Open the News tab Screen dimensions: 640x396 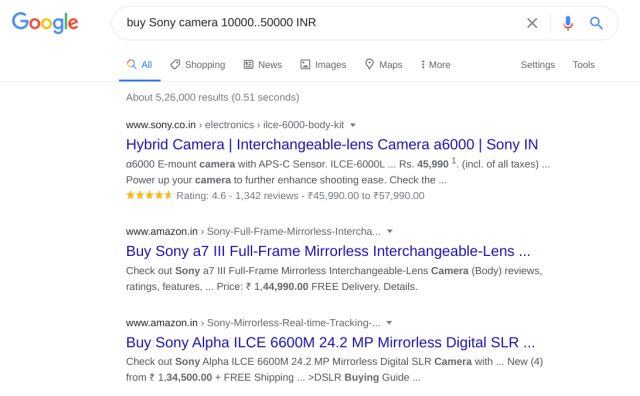pyautogui.click(x=262, y=65)
